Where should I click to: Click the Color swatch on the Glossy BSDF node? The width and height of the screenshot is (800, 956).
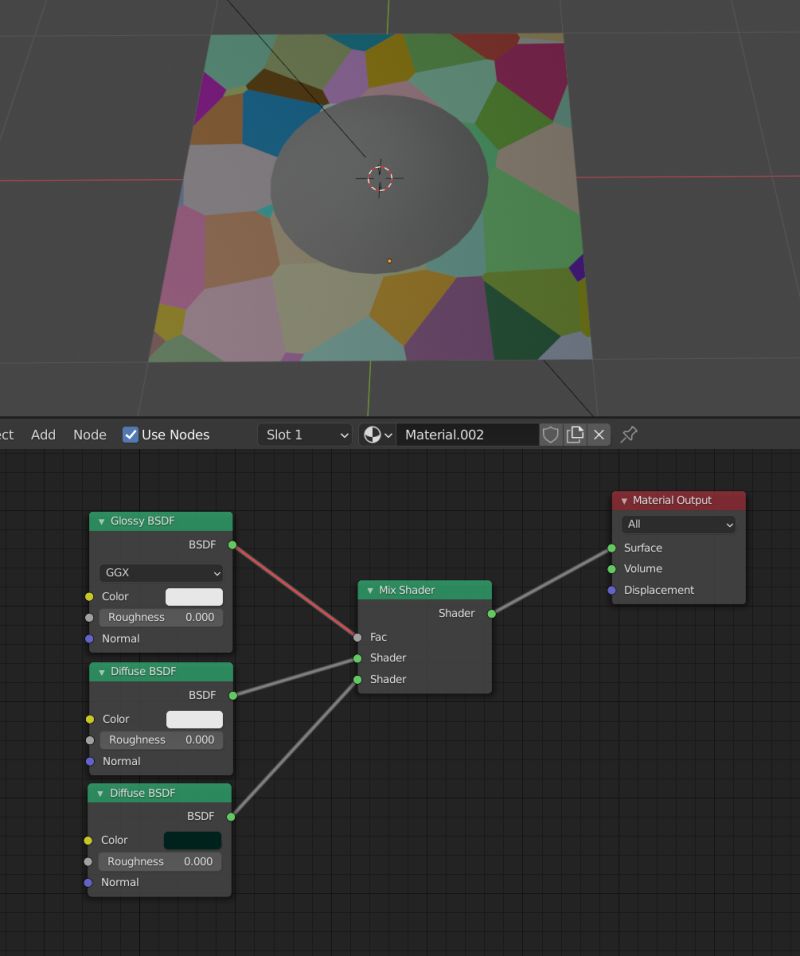click(193, 596)
